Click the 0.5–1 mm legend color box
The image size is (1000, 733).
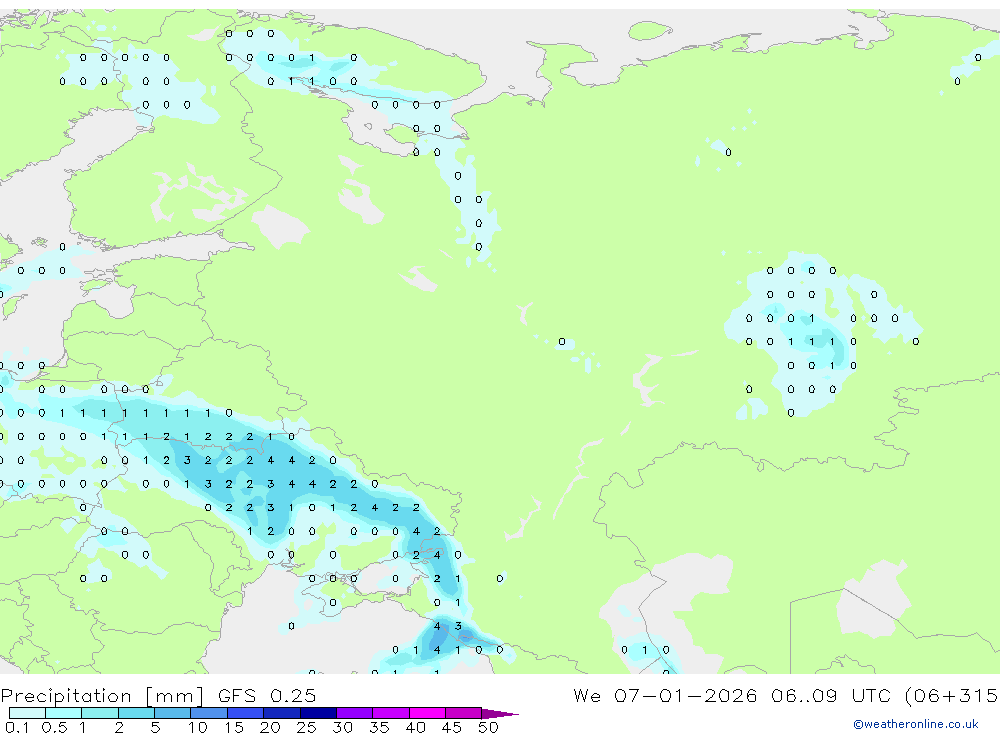(64, 713)
